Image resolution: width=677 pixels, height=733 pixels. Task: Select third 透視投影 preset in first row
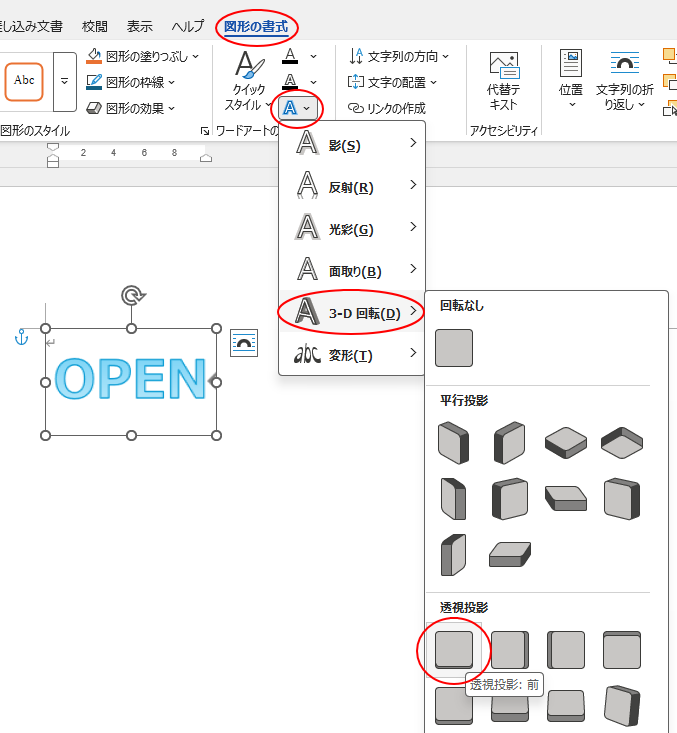coord(566,650)
